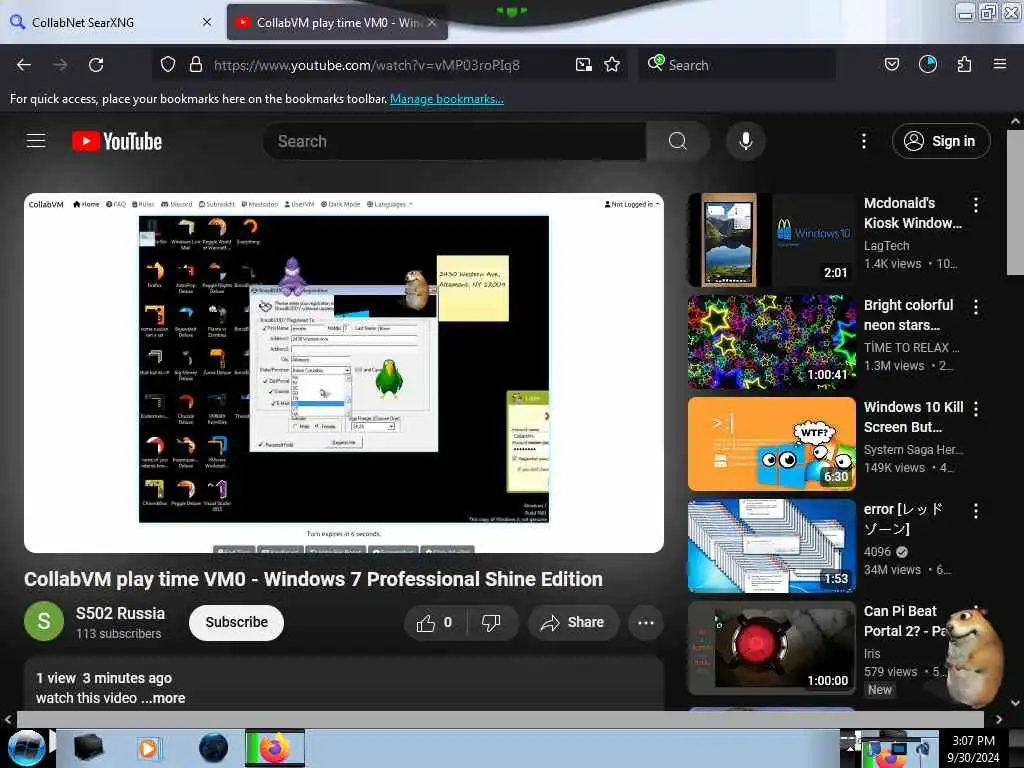Focus the YouTube search field
Screen dimensions: 1024x768
pos(455,141)
